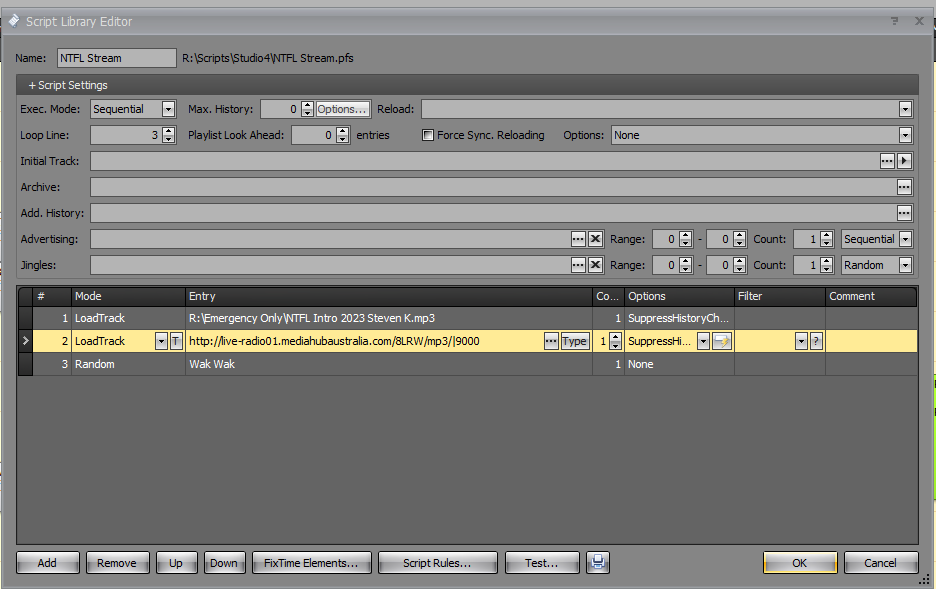Viewport: 936px width, 589px height.
Task: Browse for Archive with ellipsis button
Action: click(904, 187)
